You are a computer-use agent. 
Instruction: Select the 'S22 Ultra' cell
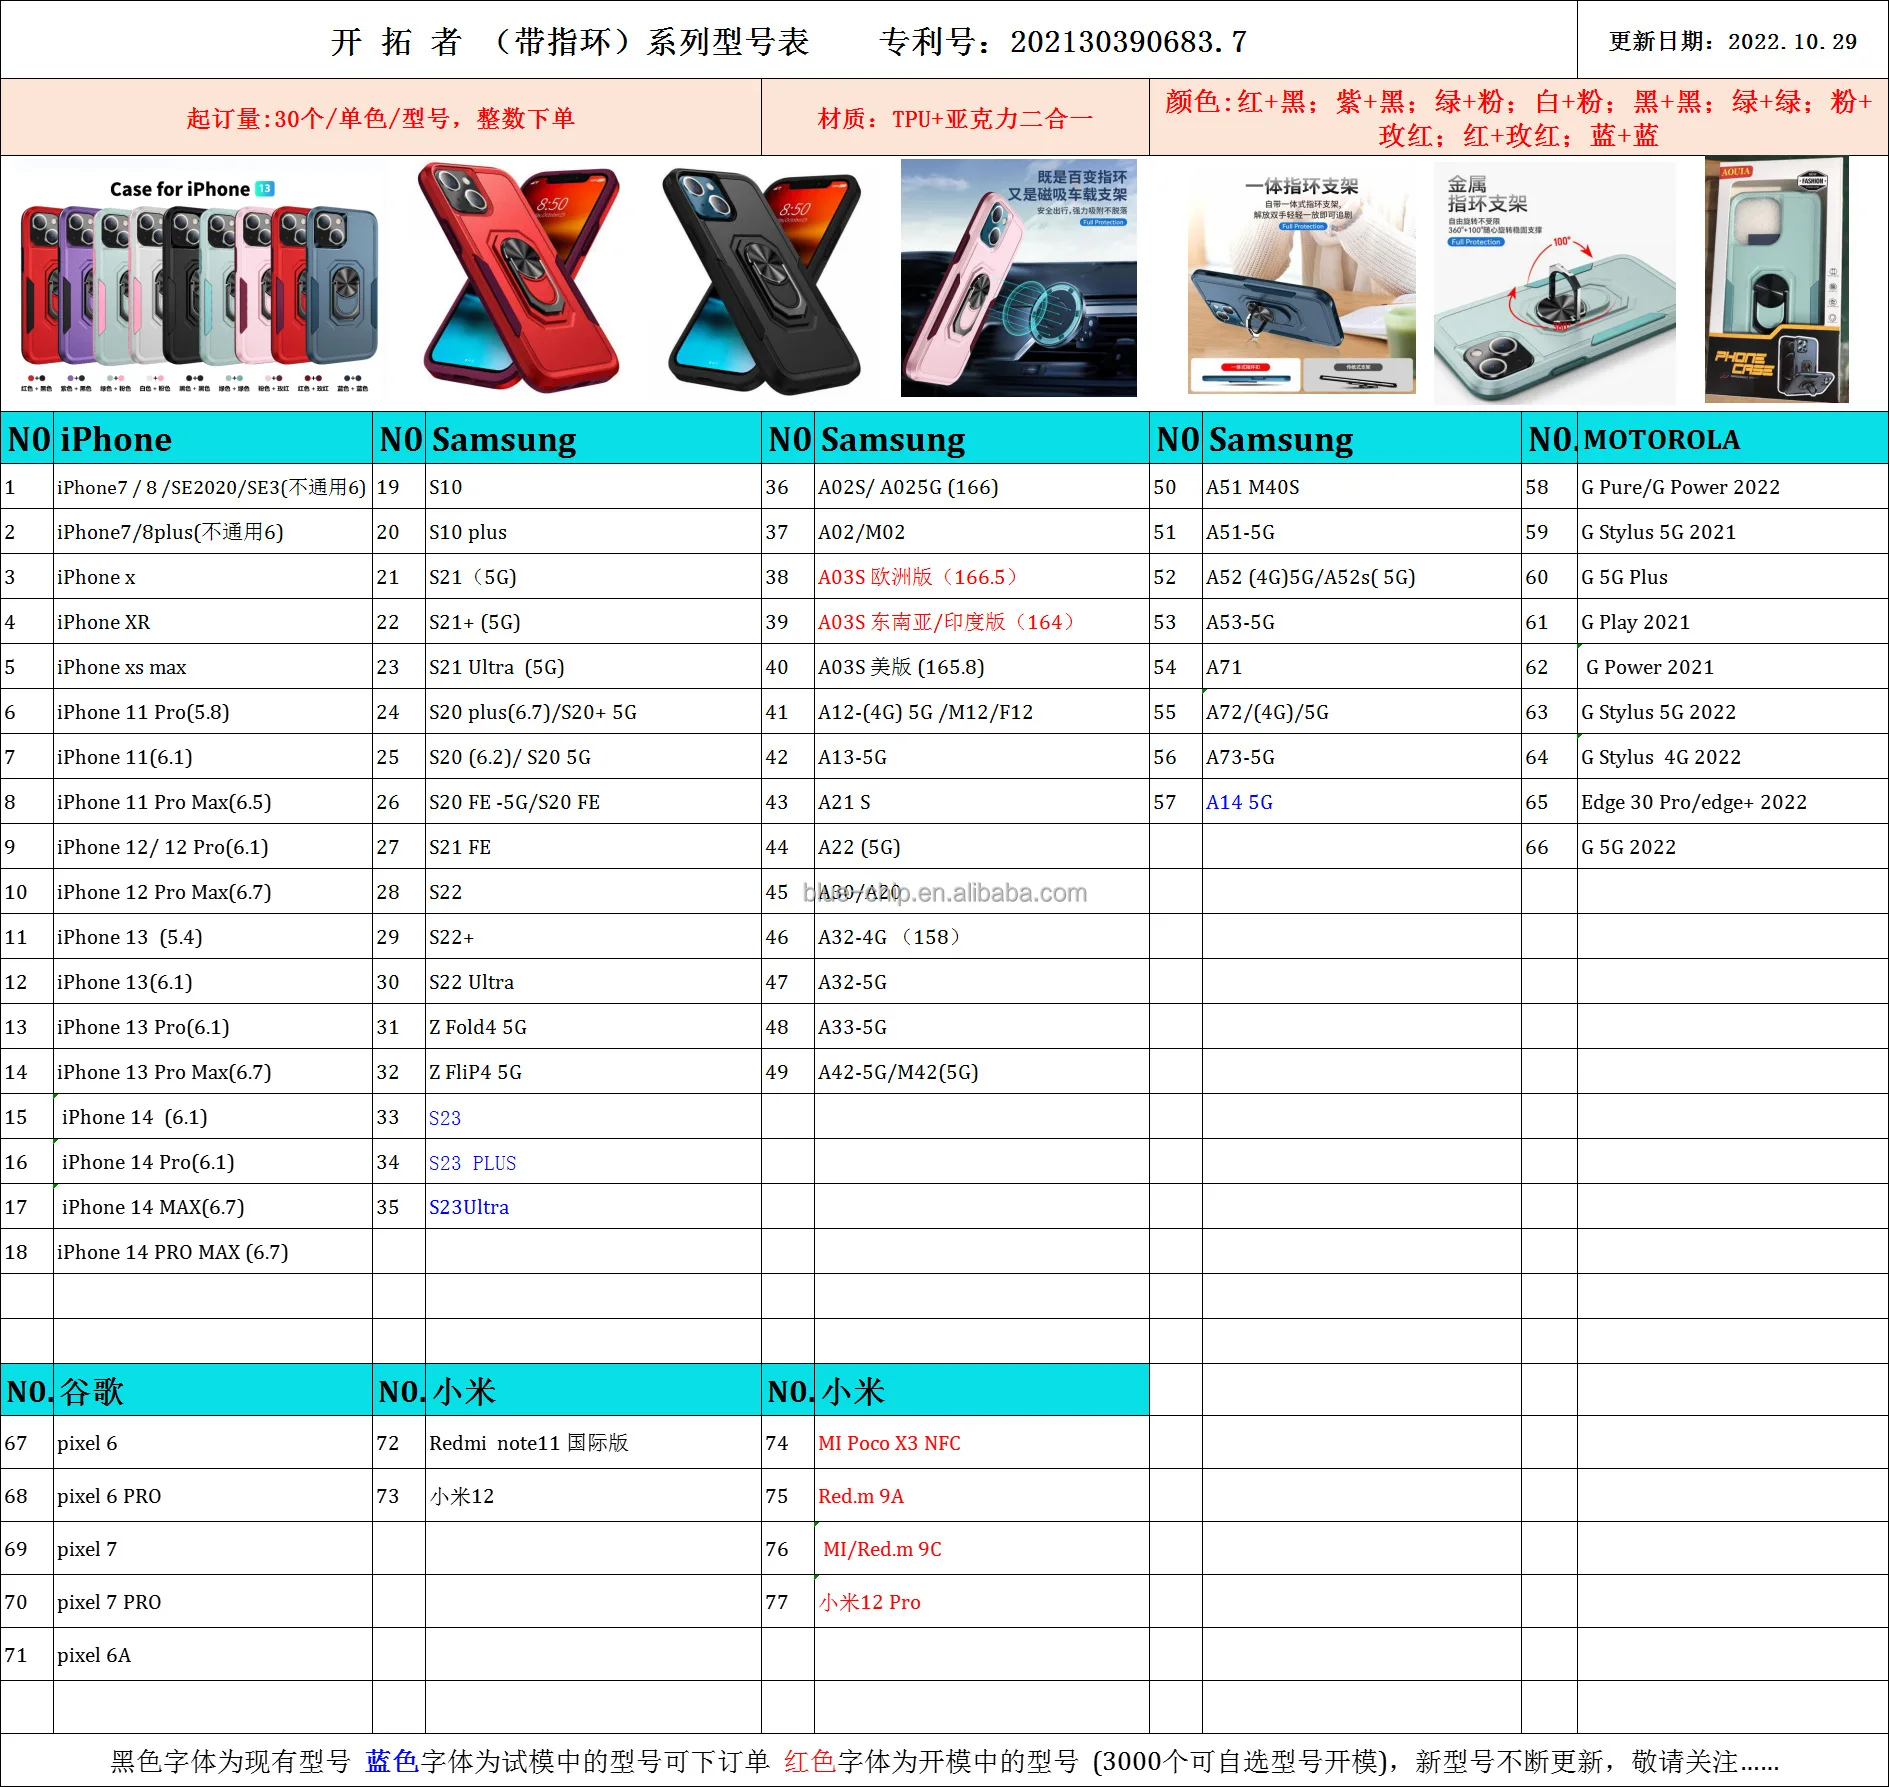593,982
